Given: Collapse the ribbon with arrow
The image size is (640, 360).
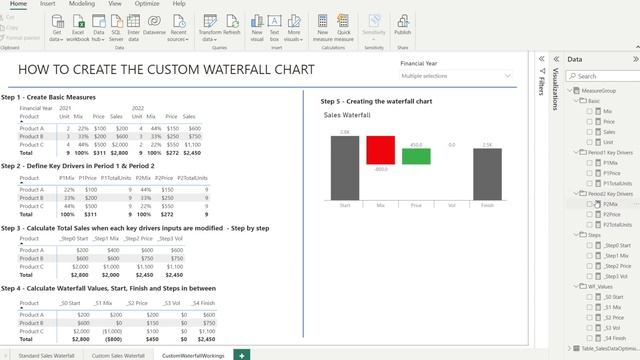Looking at the screenshot, I should 637,47.
